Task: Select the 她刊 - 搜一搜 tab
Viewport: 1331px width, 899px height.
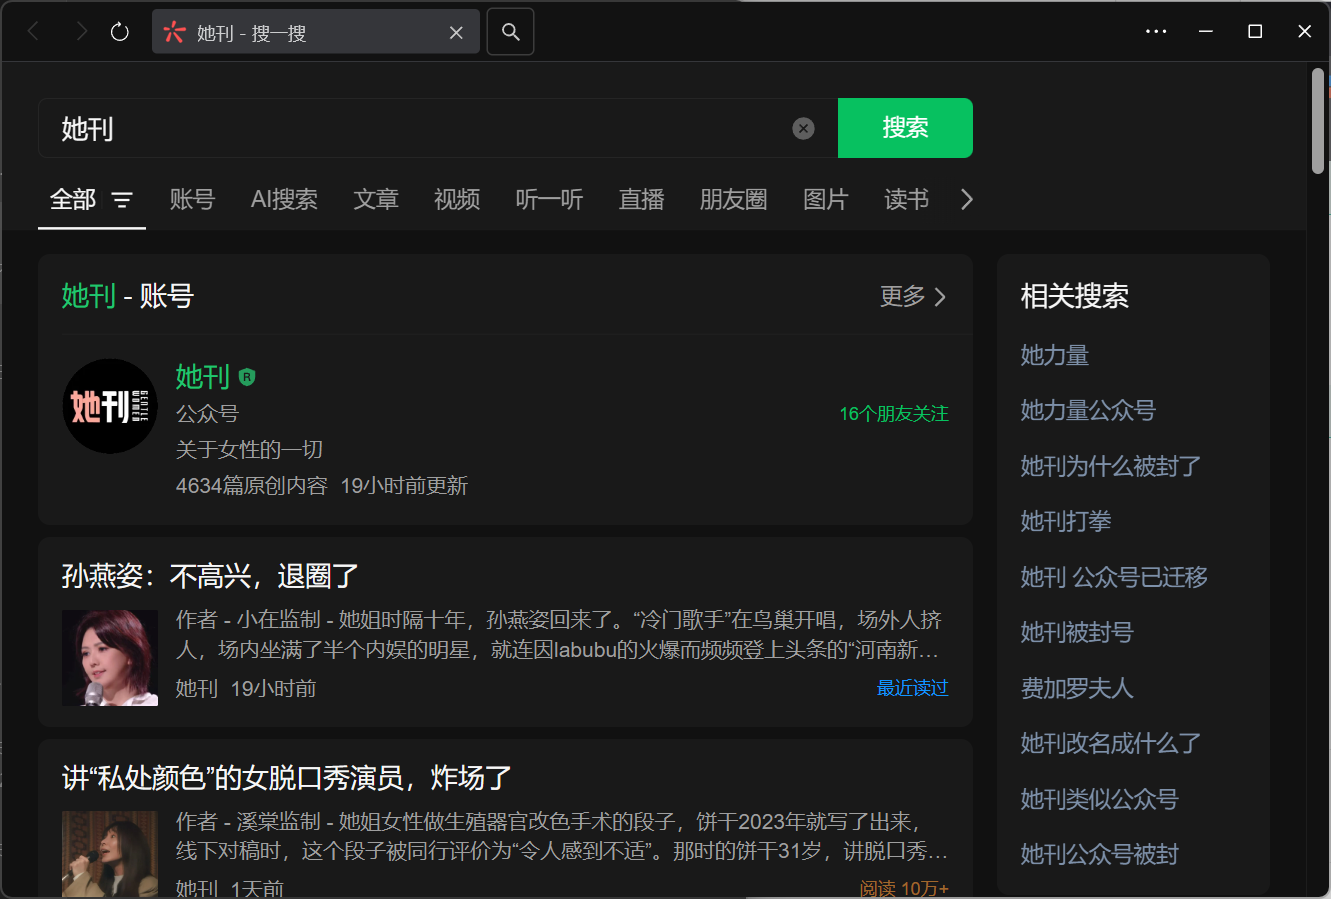Action: click(x=316, y=32)
